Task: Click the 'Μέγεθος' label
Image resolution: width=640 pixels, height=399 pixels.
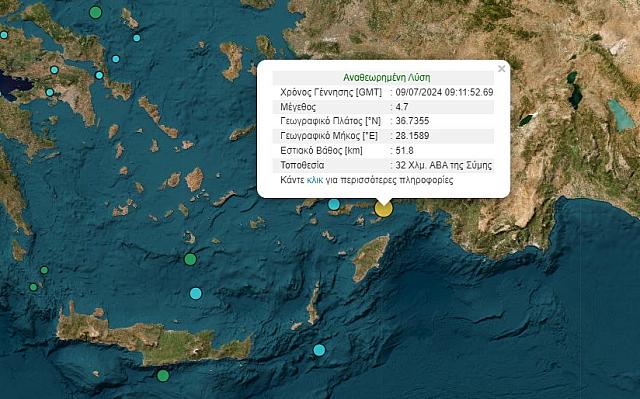Action: tap(298, 107)
